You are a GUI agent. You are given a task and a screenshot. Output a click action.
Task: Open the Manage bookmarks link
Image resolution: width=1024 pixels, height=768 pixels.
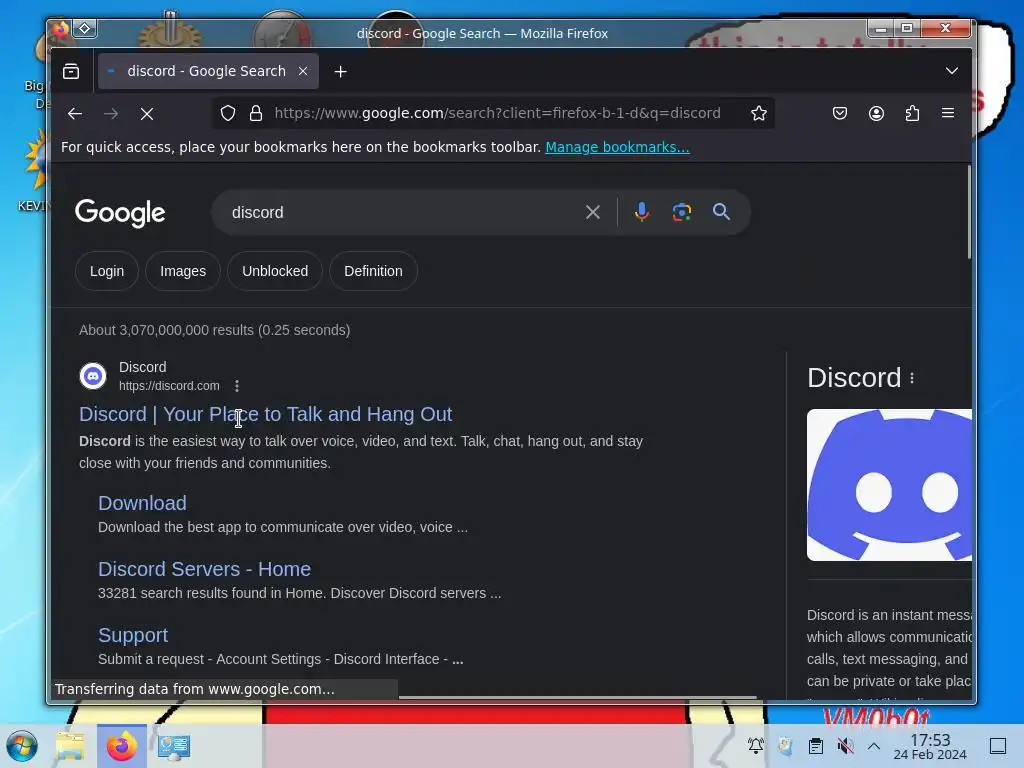(617, 147)
